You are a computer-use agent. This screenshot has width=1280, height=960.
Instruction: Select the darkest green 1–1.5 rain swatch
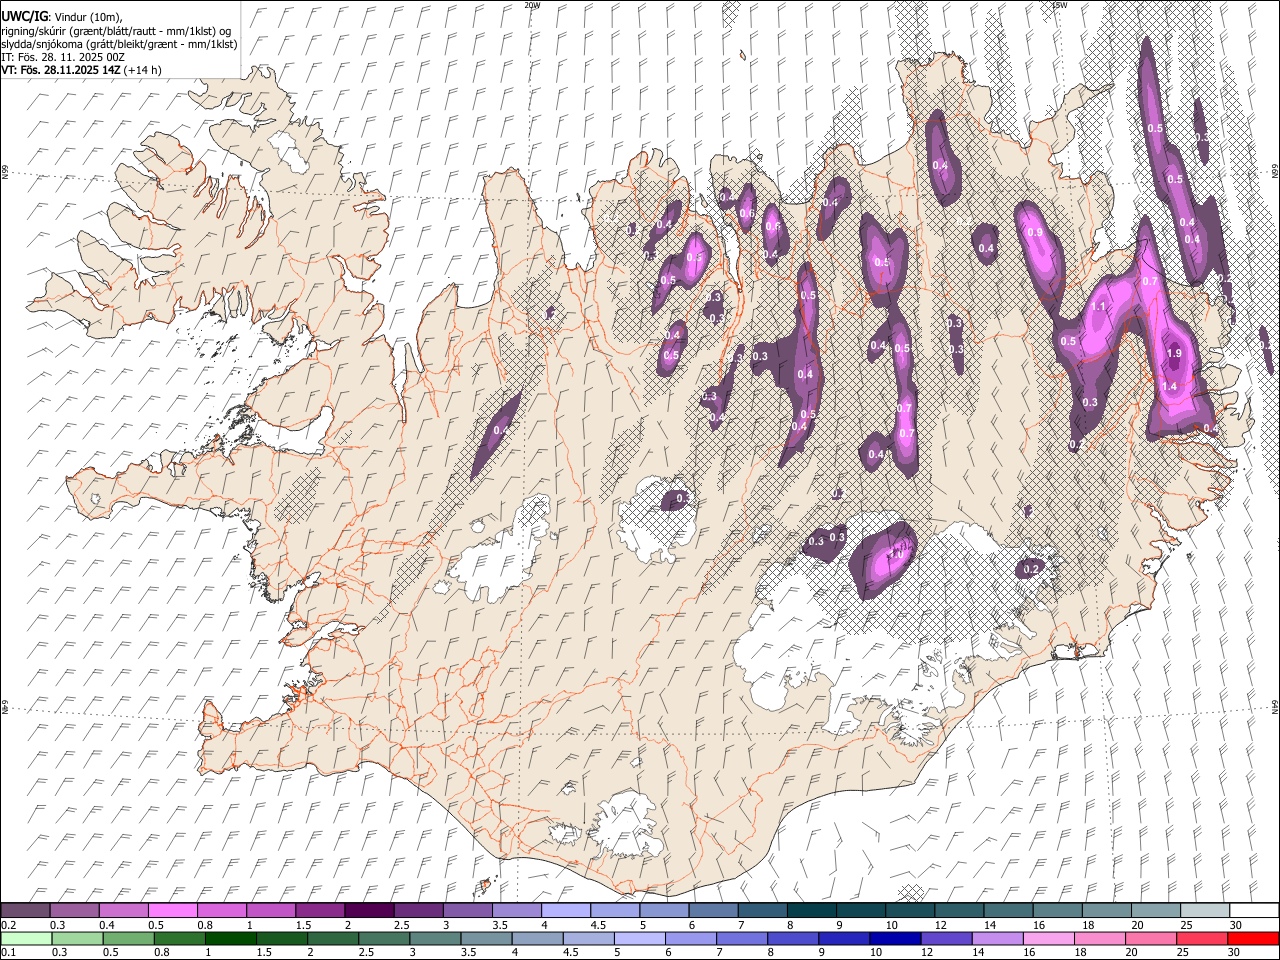tap(231, 938)
